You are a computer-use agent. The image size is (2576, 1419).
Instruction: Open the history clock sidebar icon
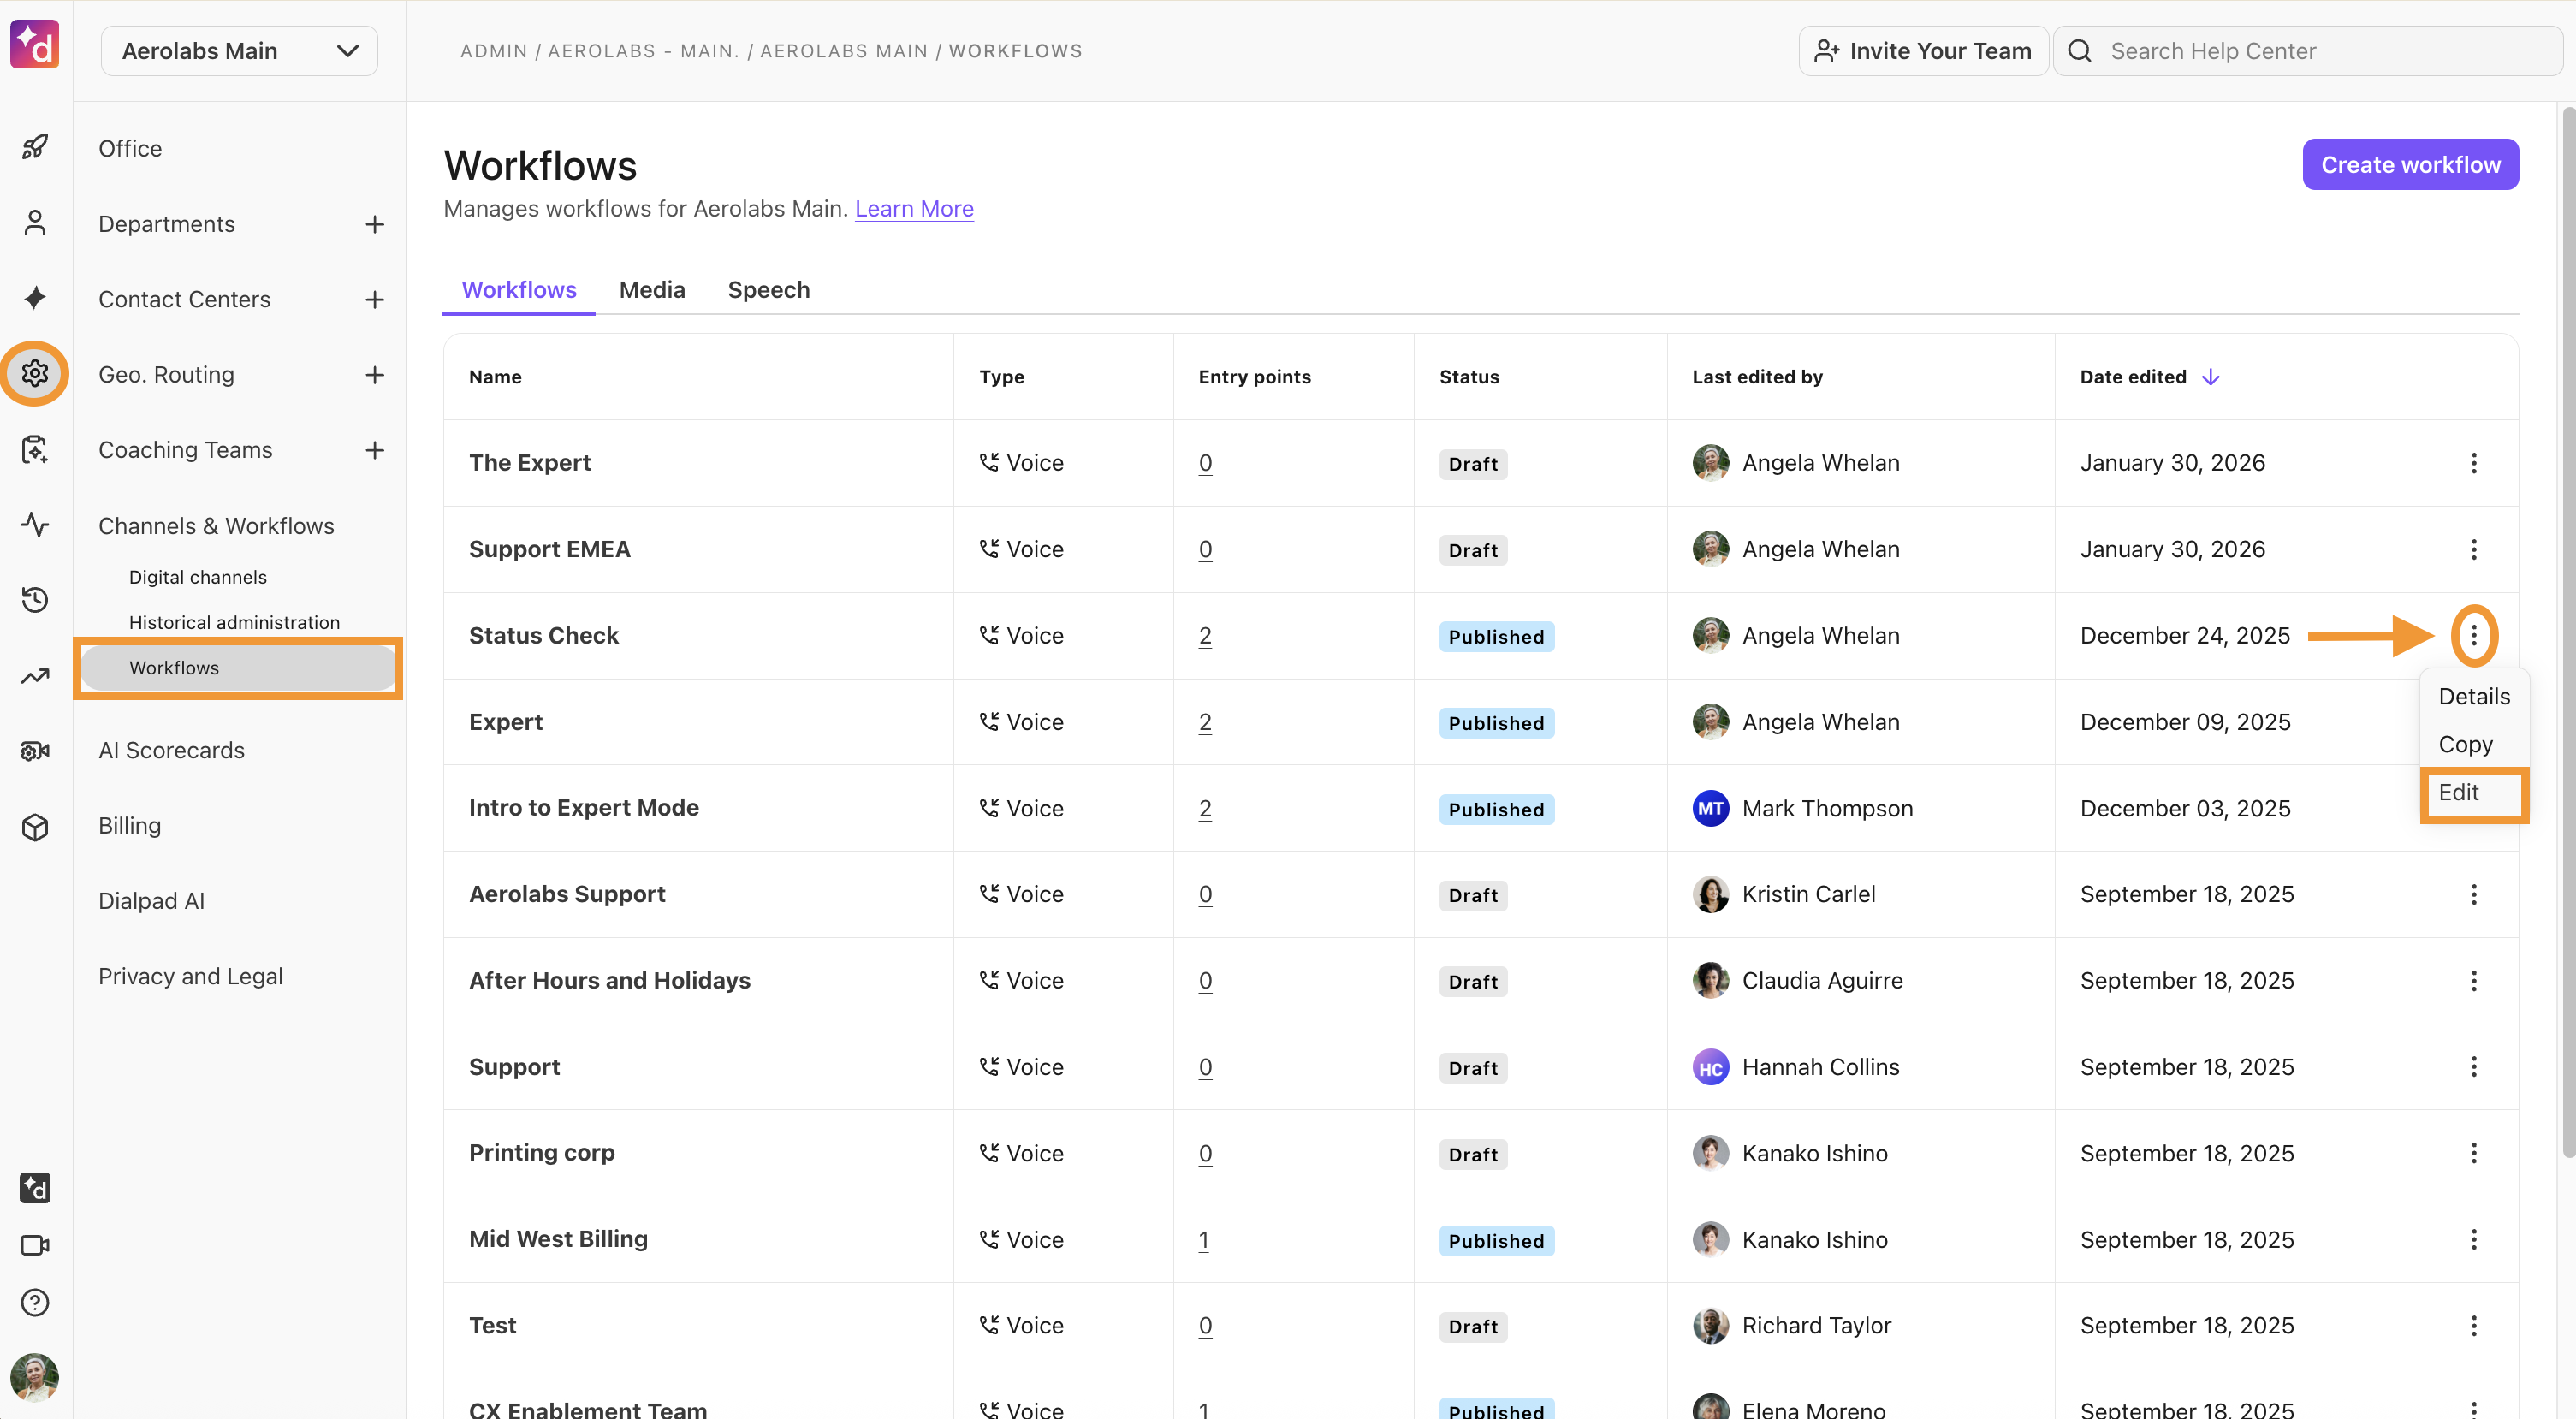tap(35, 599)
